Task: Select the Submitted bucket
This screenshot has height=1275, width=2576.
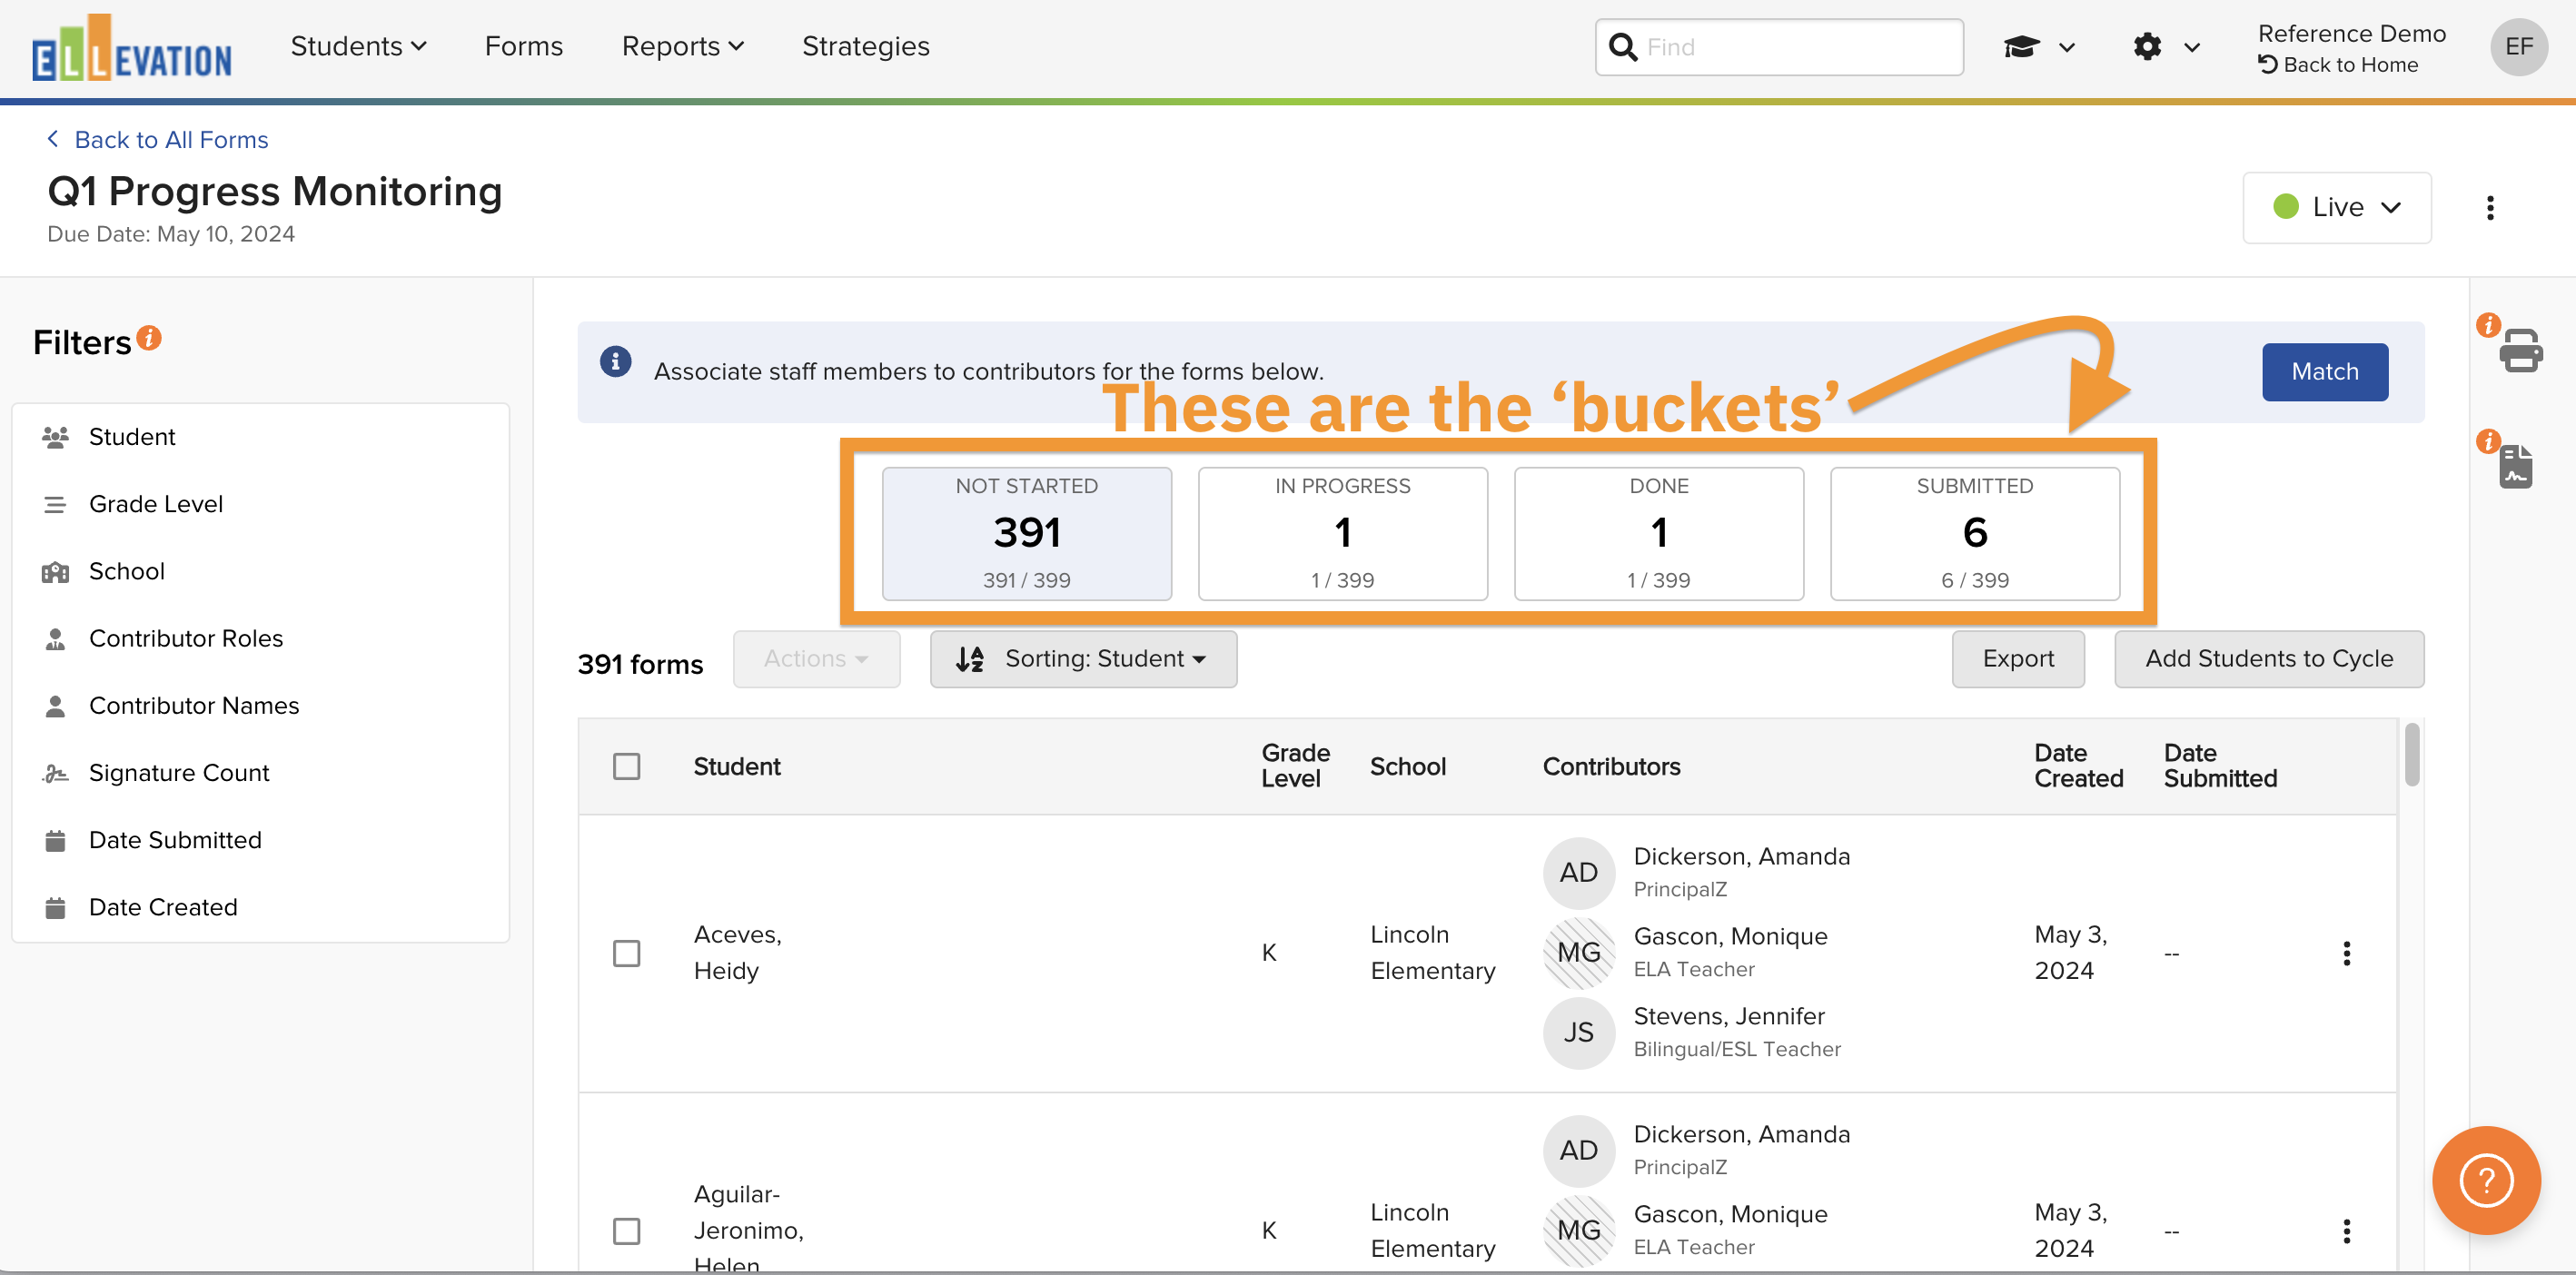Action: click(1974, 534)
